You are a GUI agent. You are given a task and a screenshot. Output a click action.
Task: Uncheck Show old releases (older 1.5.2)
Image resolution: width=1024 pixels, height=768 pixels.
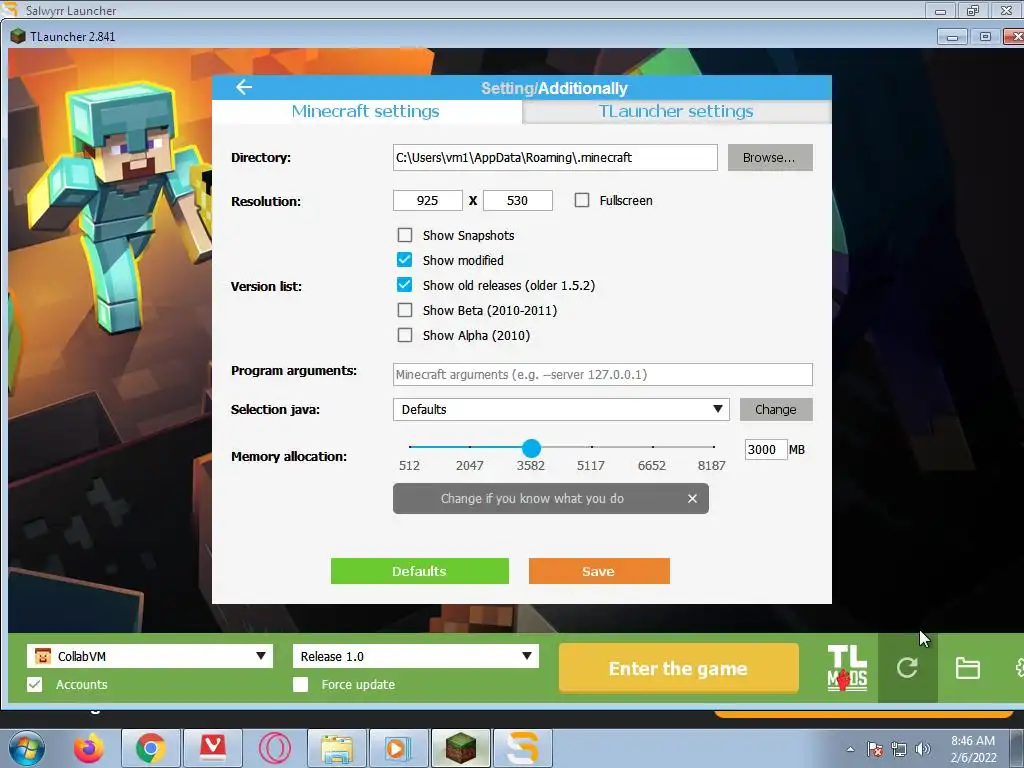click(x=405, y=285)
